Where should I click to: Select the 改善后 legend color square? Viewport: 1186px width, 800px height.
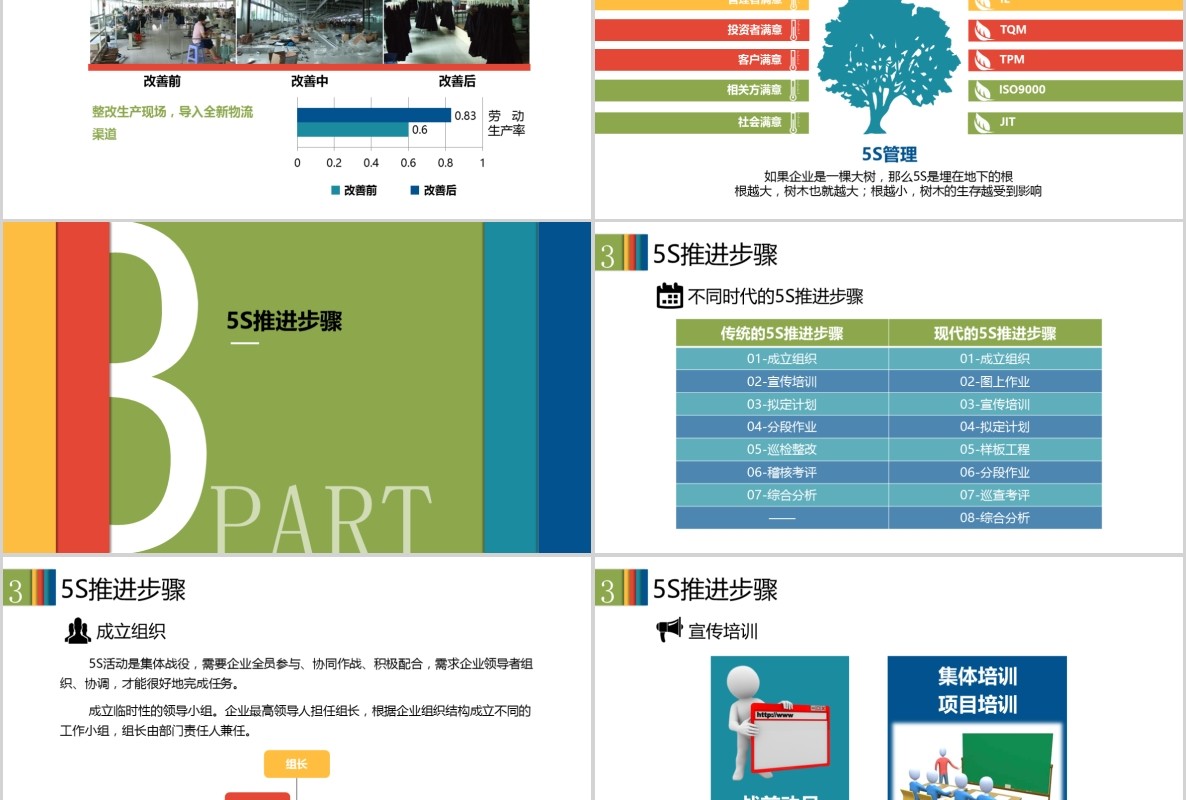point(414,191)
